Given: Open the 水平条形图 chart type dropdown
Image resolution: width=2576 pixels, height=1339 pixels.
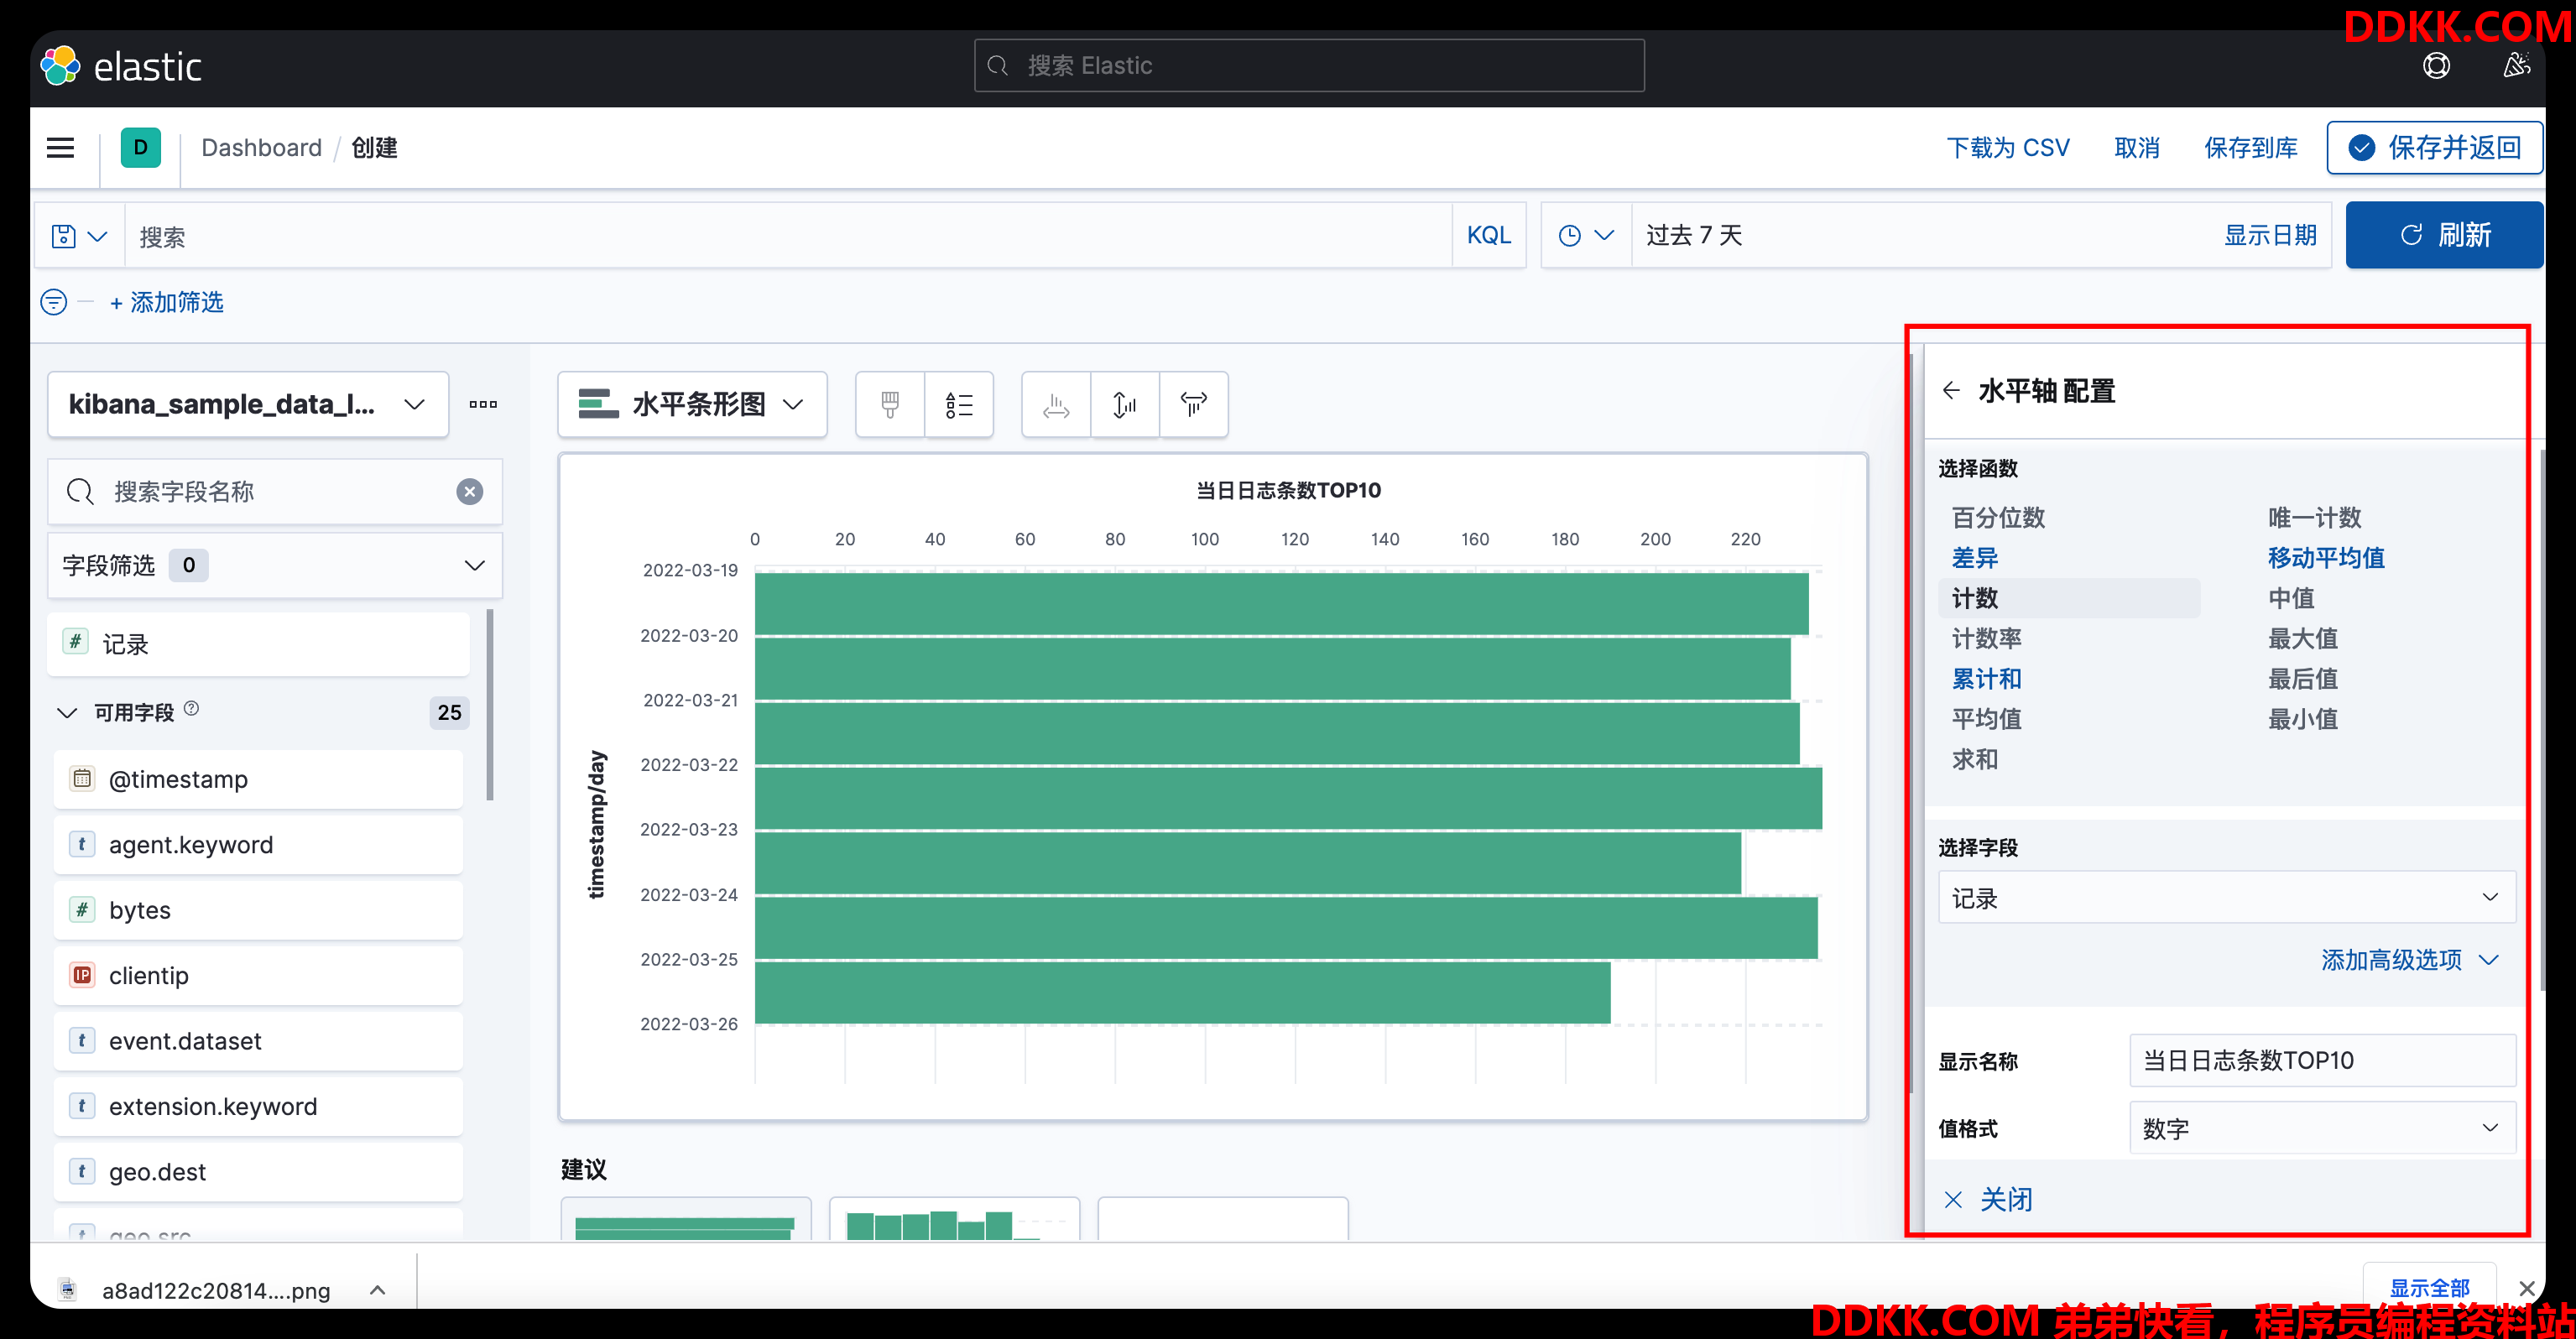Looking at the screenshot, I should (x=692, y=404).
